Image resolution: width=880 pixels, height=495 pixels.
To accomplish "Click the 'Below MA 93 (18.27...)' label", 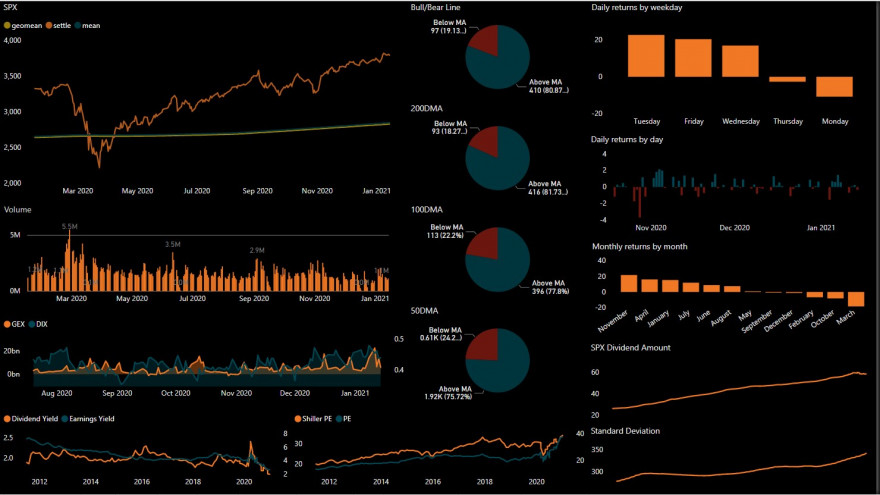I will coord(450,127).
